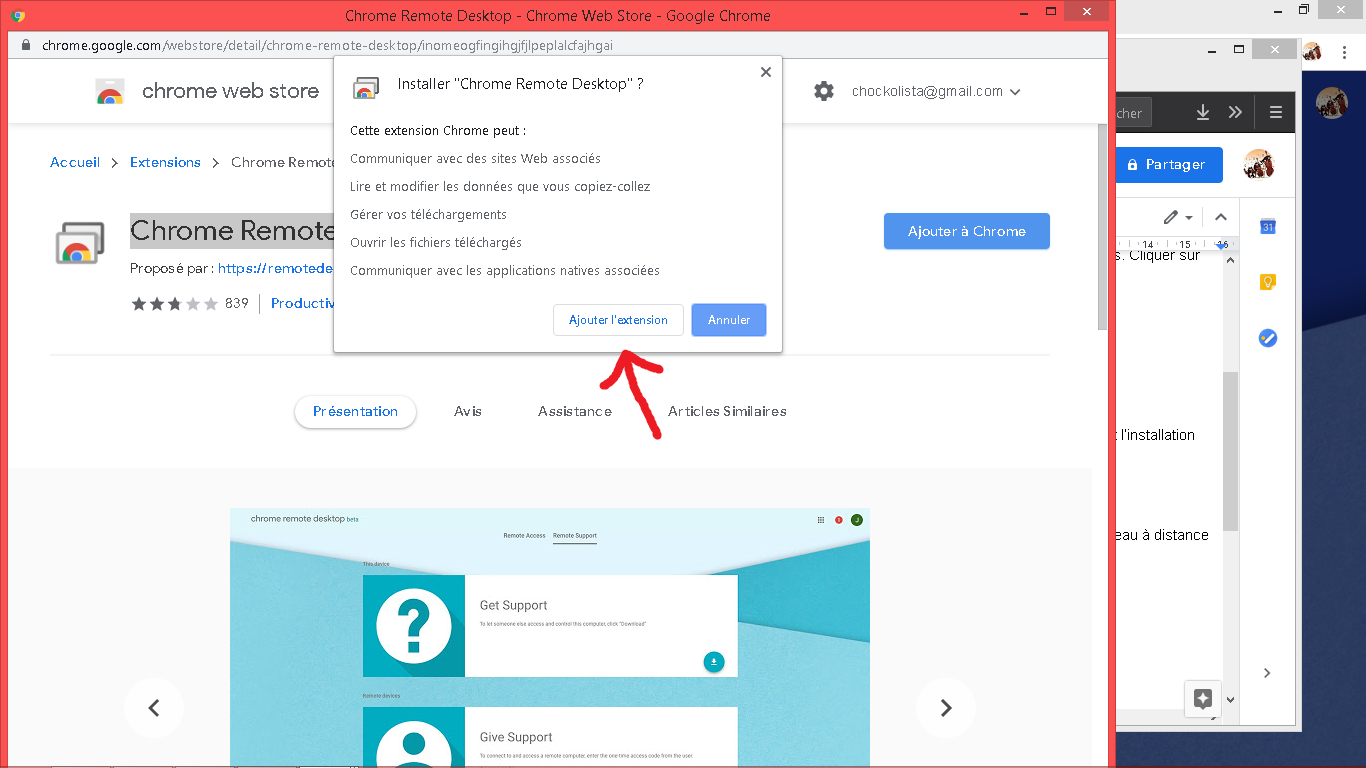Expand the chockolista@gmail.com account dropdown
The height and width of the screenshot is (768, 1366).
pos(936,91)
